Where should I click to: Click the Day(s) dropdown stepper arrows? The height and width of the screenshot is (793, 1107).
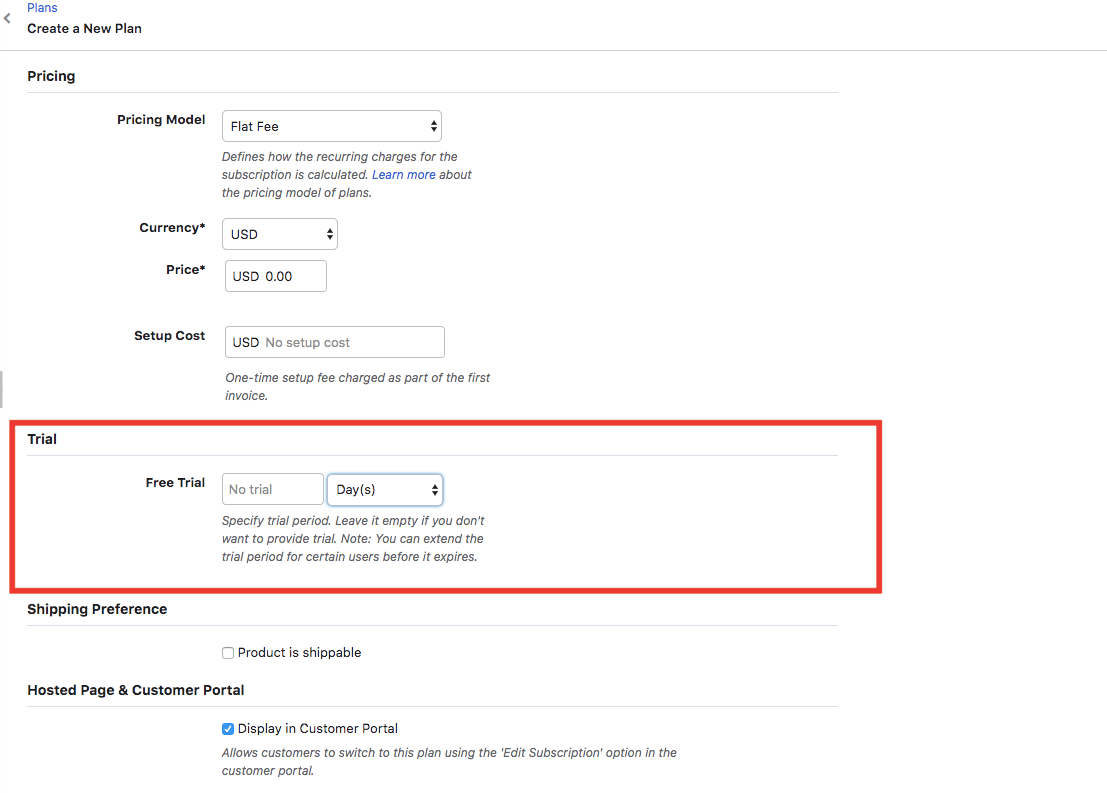point(434,489)
